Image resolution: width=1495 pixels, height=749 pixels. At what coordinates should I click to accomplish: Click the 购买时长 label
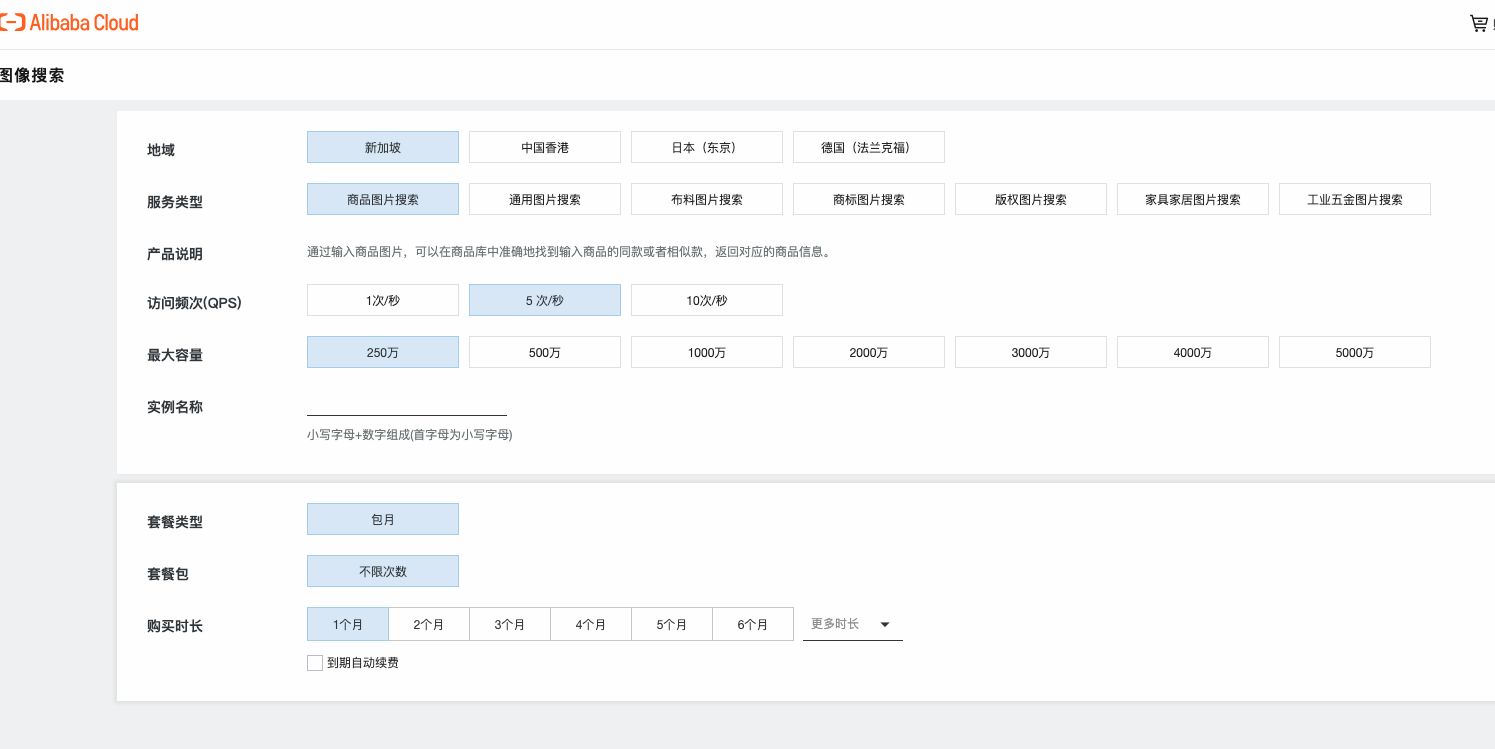coord(175,626)
